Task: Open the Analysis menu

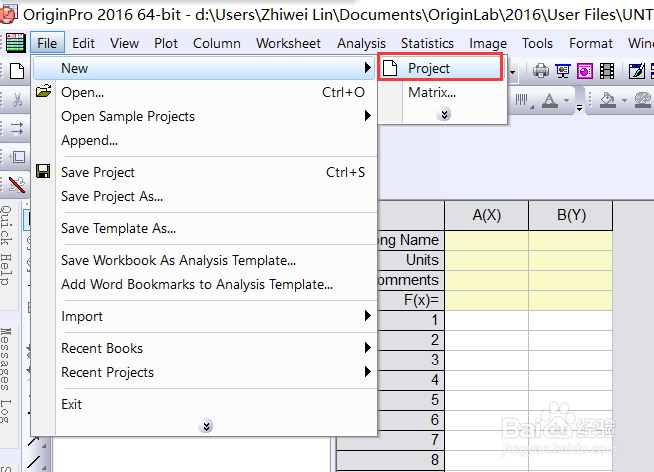Action: (x=361, y=43)
